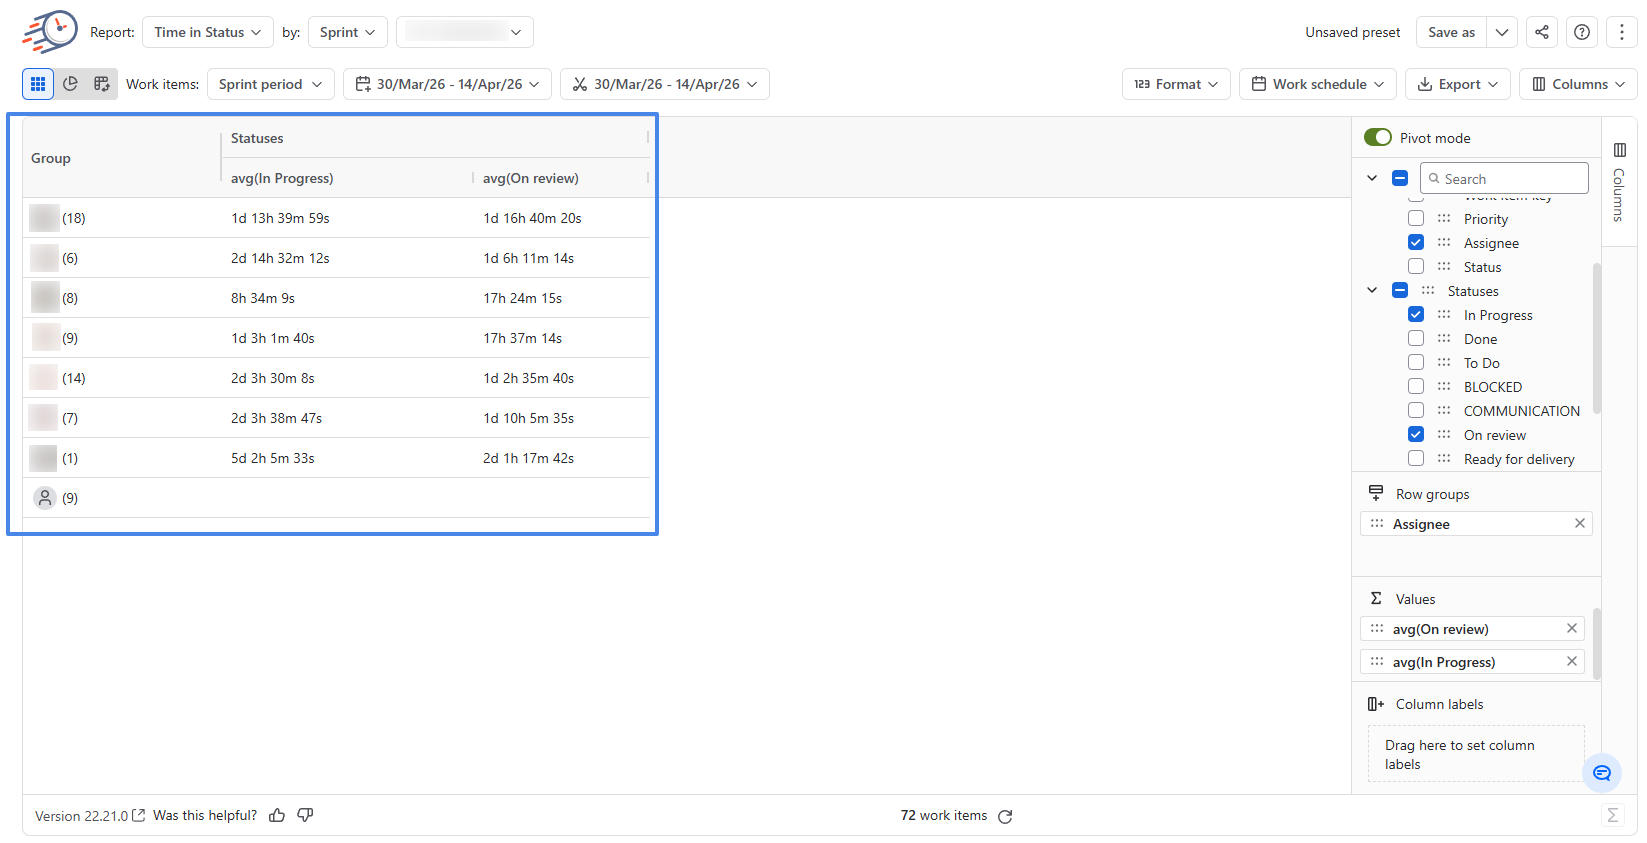
Task: Open the Save as arrow dropdown
Action: (x=1502, y=32)
